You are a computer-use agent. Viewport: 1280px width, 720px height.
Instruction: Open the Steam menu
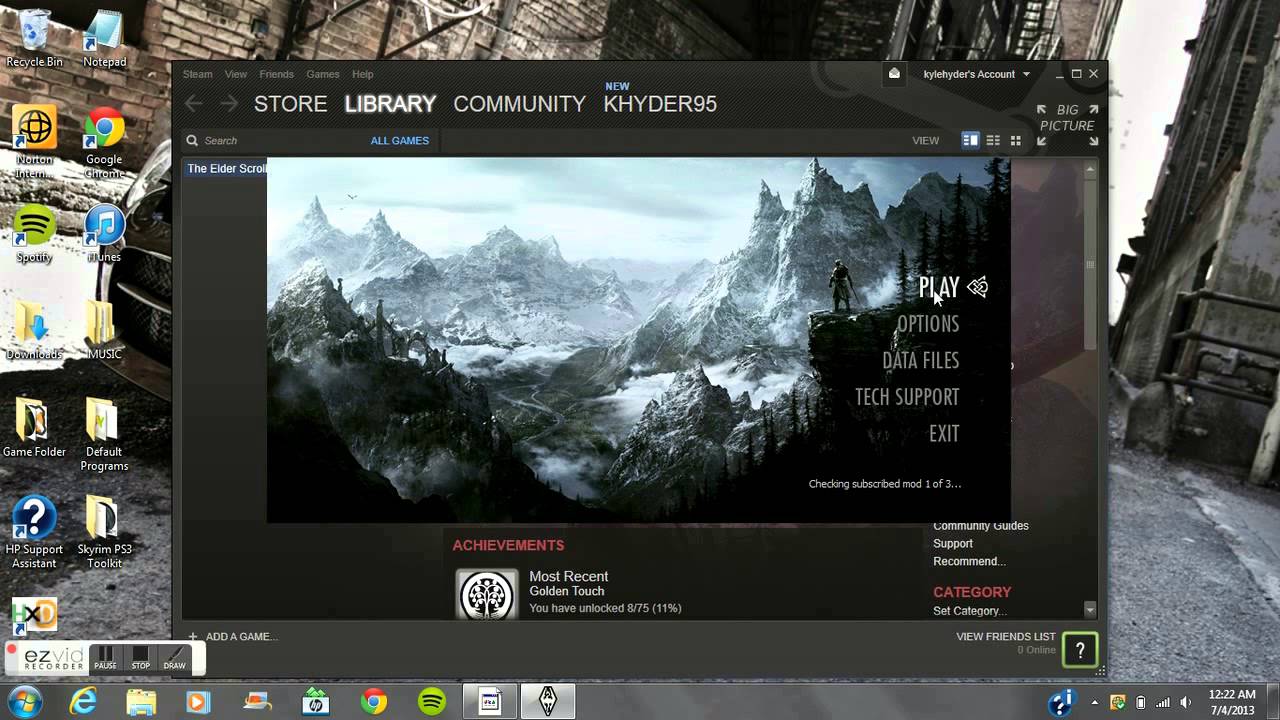point(197,74)
